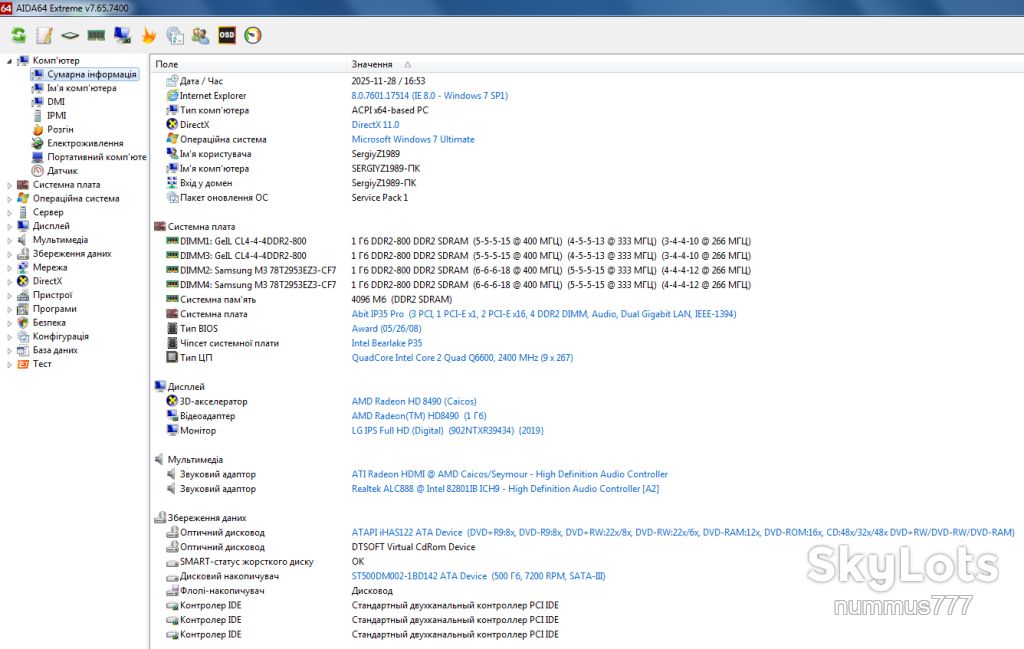The width and height of the screenshot is (1024, 649).
Task: Select the Конфігурація tree category
Action: point(61,336)
